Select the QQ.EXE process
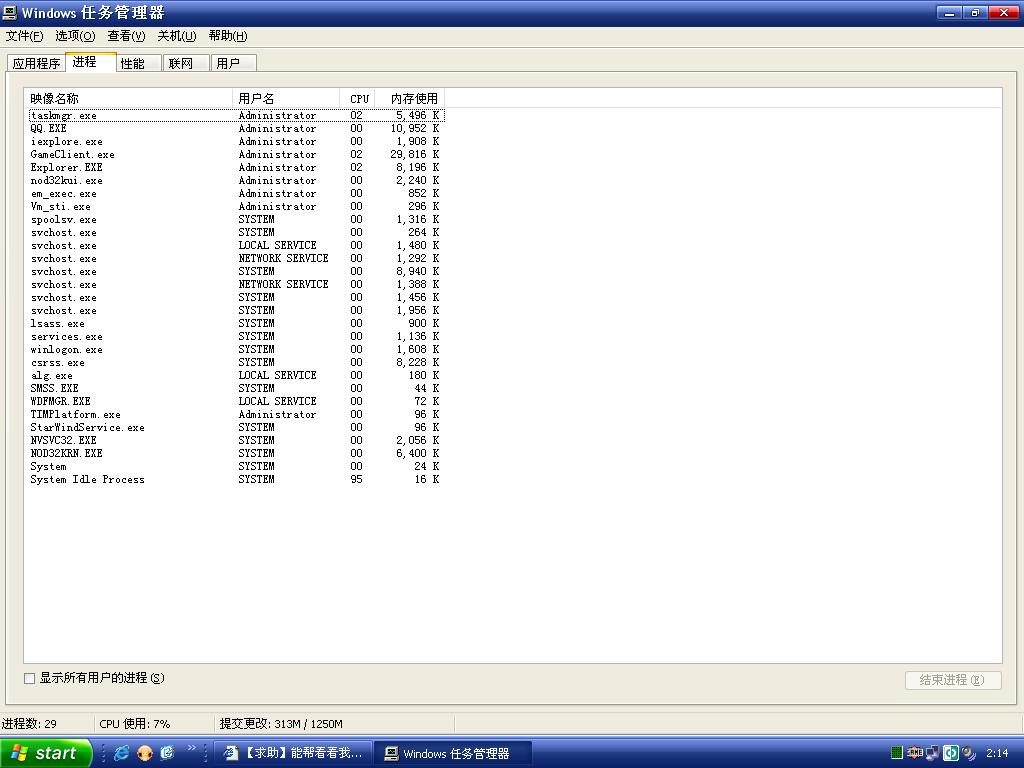This screenshot has width=1024, height=768. pyautogui.click(x=236, y=129)
